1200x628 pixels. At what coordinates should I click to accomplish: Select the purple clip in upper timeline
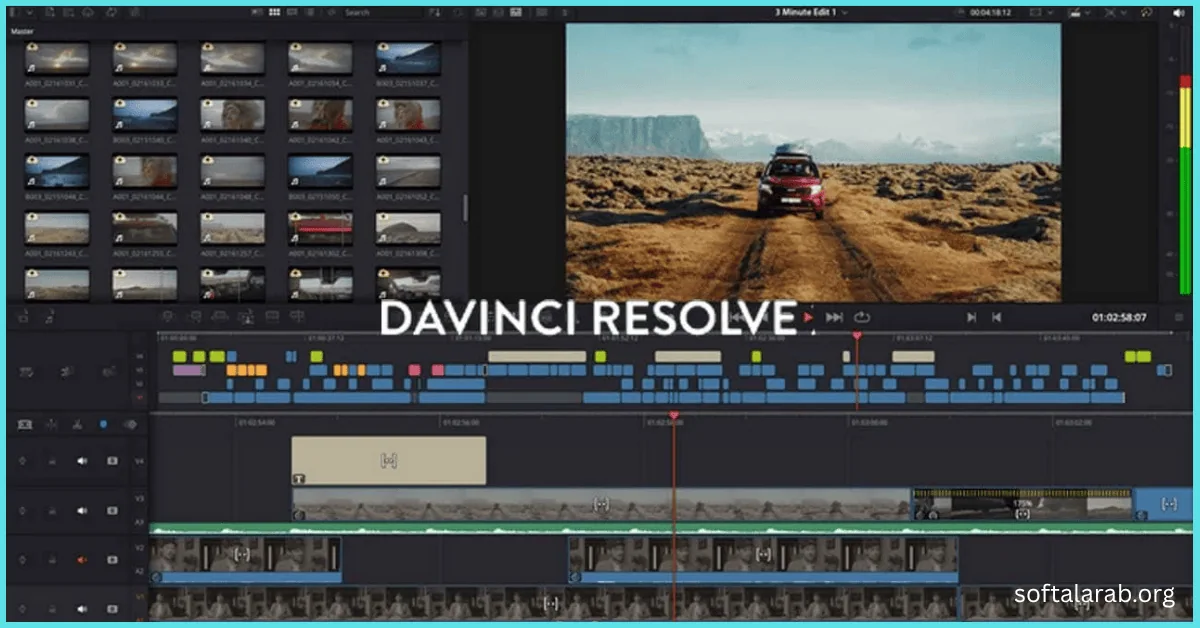tap(187, 370)
